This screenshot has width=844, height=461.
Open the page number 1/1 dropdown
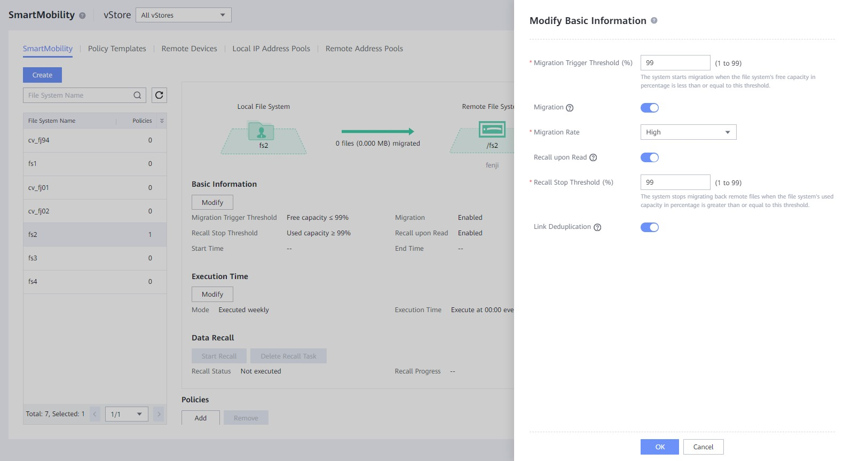point(126,414)
